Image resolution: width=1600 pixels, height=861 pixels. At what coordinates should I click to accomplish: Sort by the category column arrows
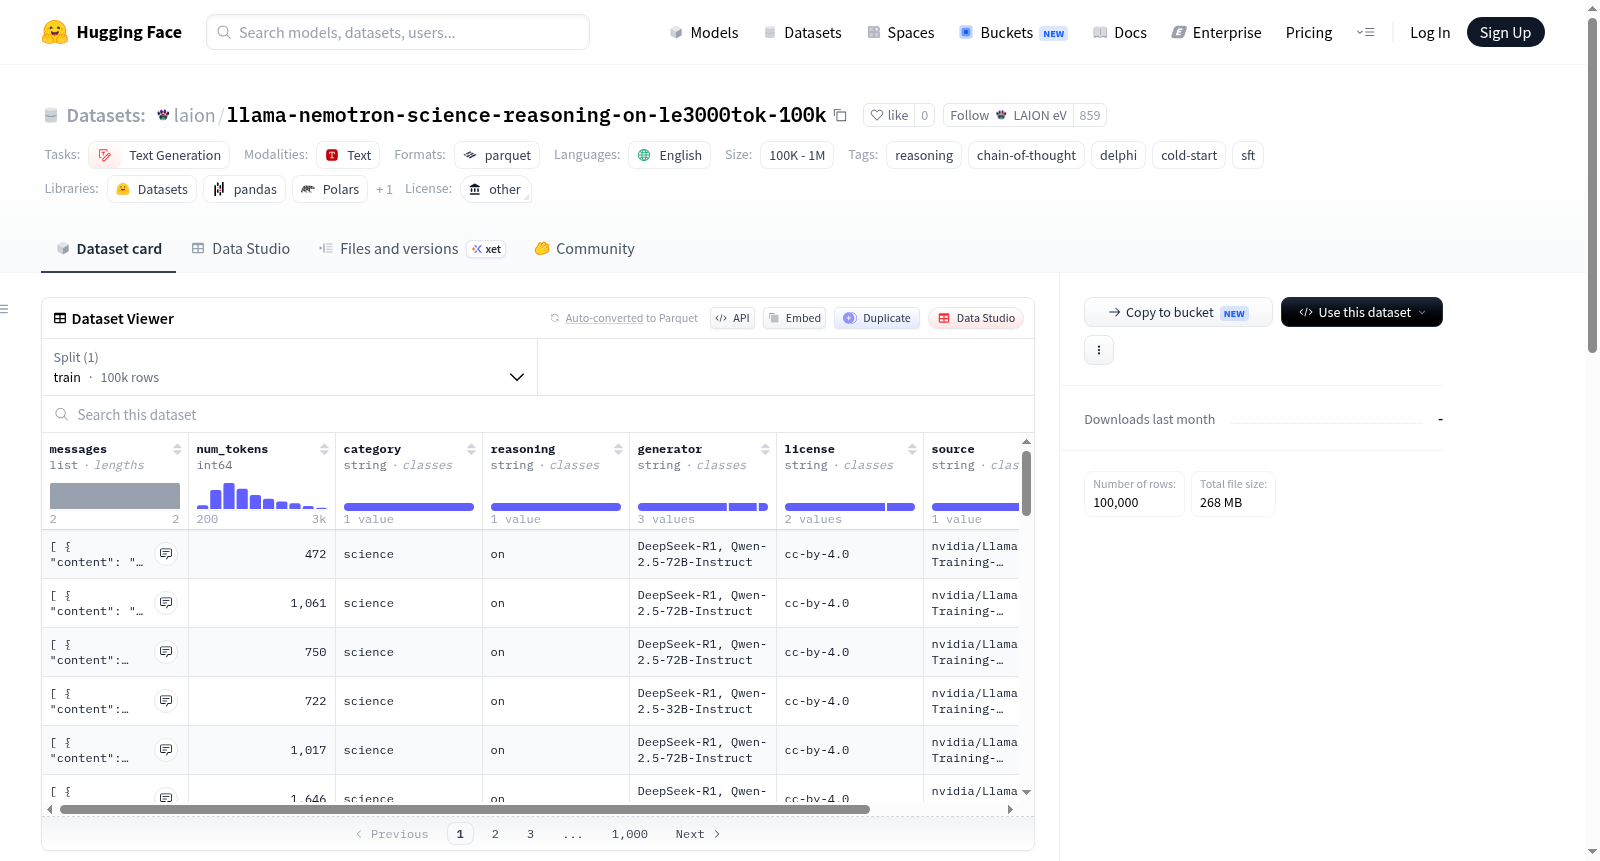[471, 449]
